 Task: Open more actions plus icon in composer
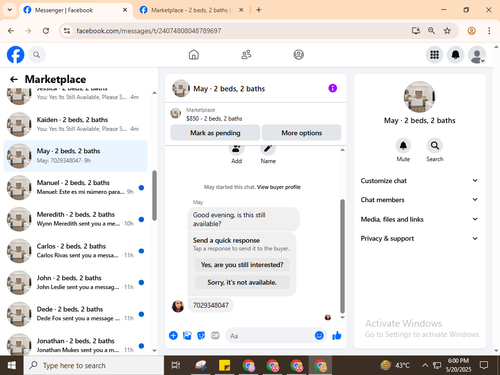coord(173,335)
